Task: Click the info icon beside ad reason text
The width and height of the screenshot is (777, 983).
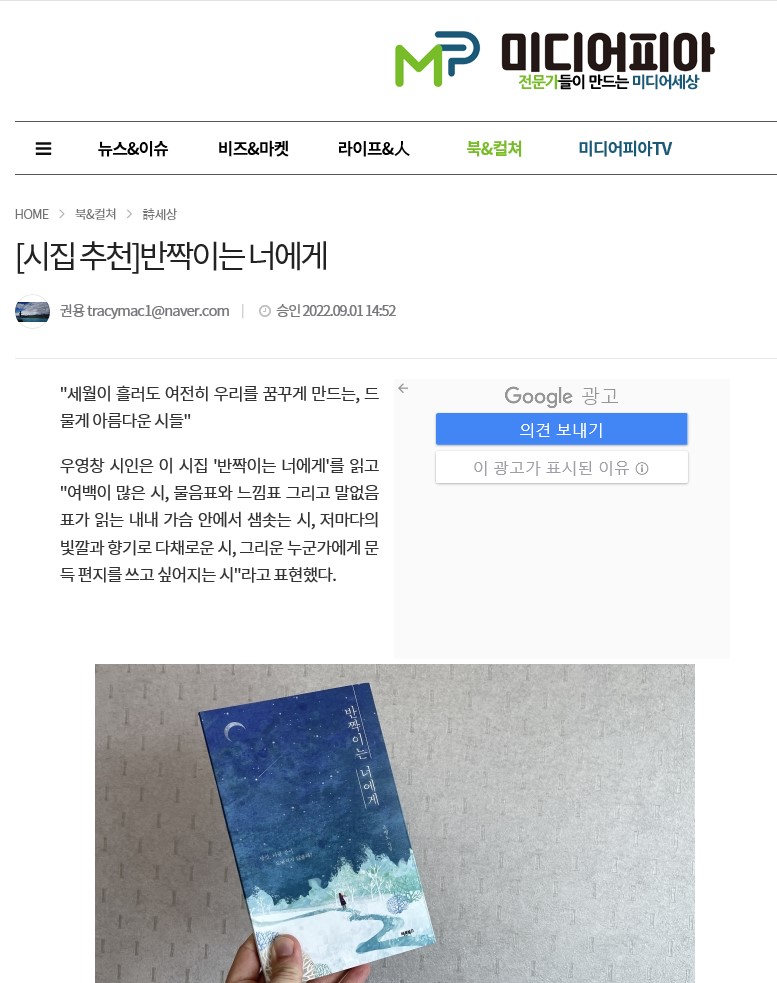Action: 642,468
